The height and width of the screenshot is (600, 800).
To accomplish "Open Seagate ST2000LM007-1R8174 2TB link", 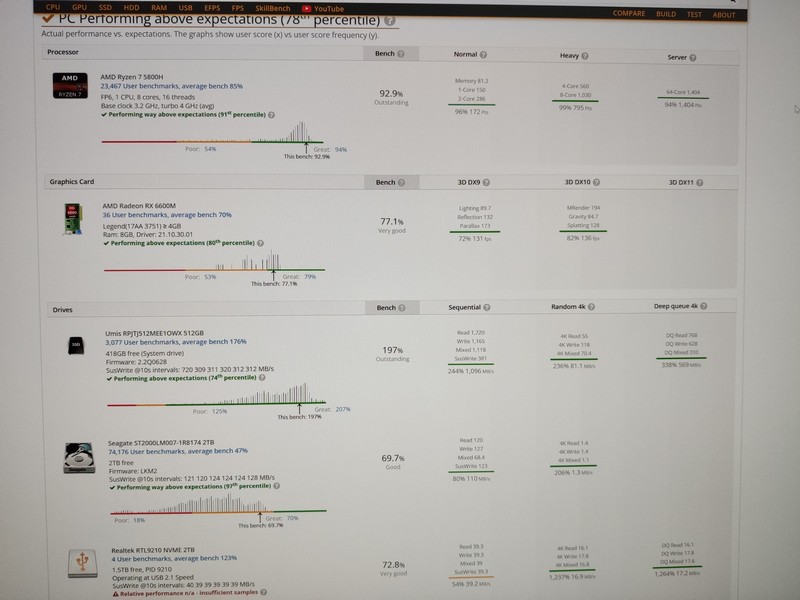I will tap(161, 443).
